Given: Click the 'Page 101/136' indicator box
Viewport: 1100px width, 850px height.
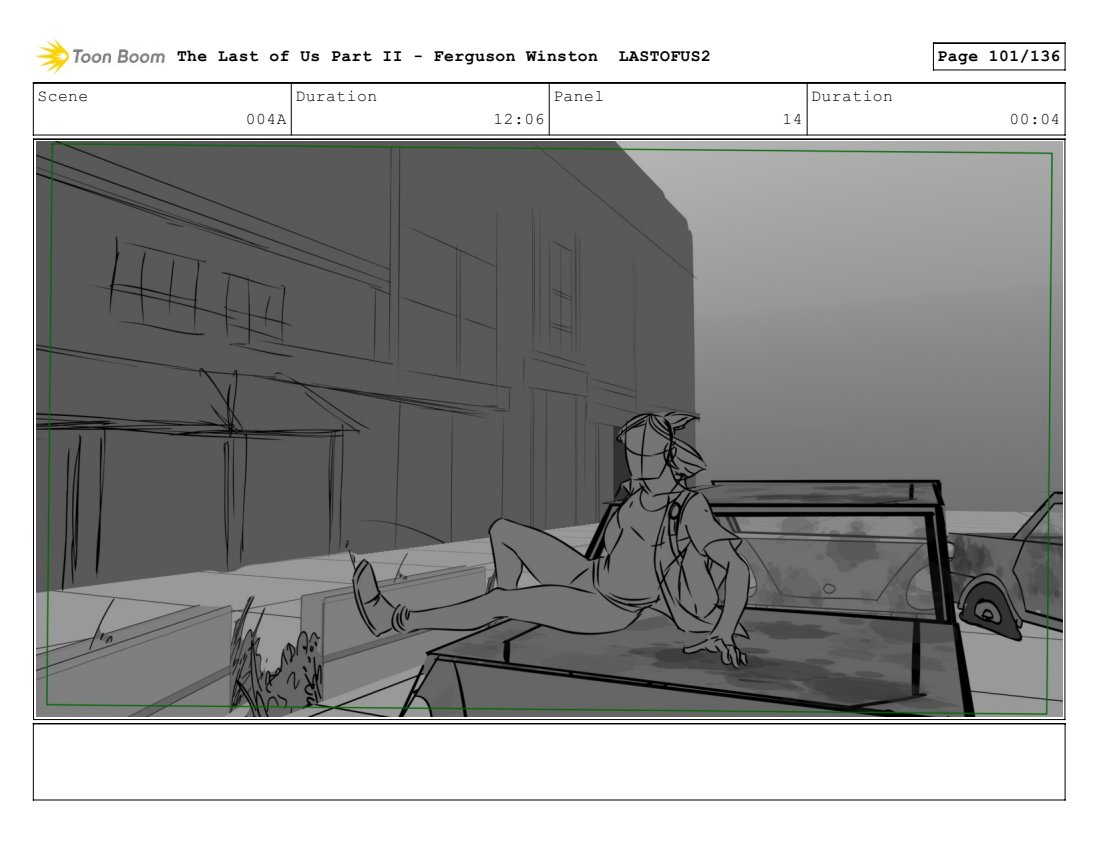Looking at the screenshot, I should point(999,56).
